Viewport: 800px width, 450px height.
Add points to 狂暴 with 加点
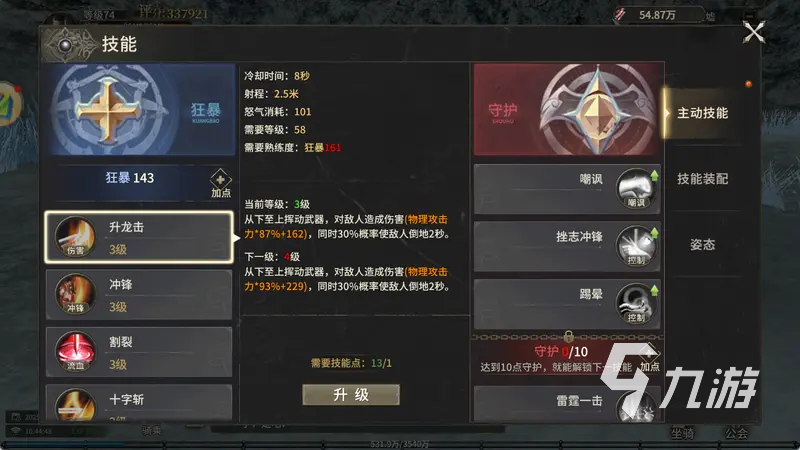[x=220, y=184]
